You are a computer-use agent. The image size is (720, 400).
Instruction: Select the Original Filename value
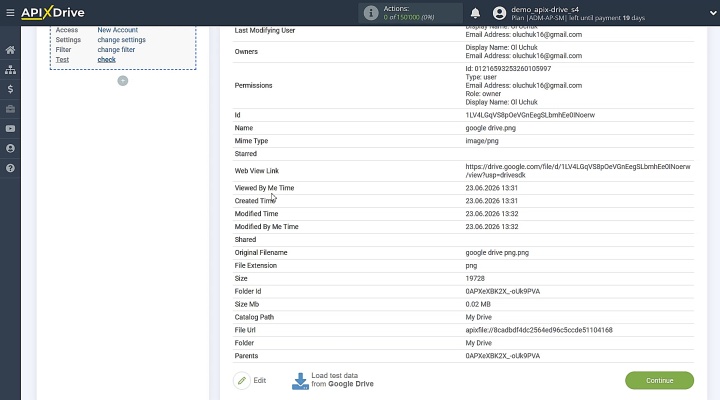497,253
